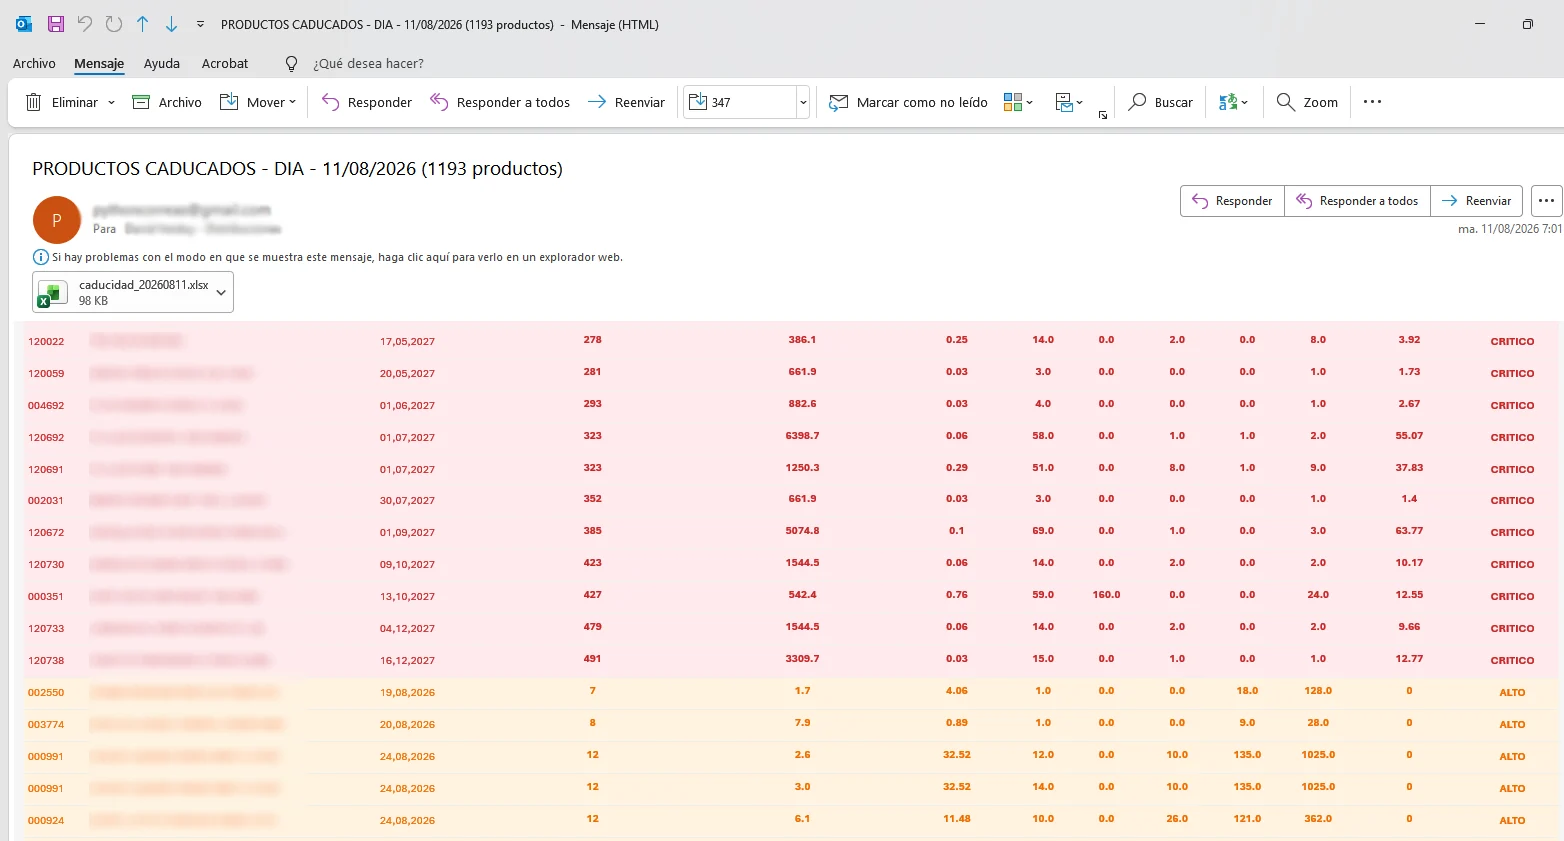Open the Ayuda tab
This screenshot has height=841, width=1564.
(162, 63)
